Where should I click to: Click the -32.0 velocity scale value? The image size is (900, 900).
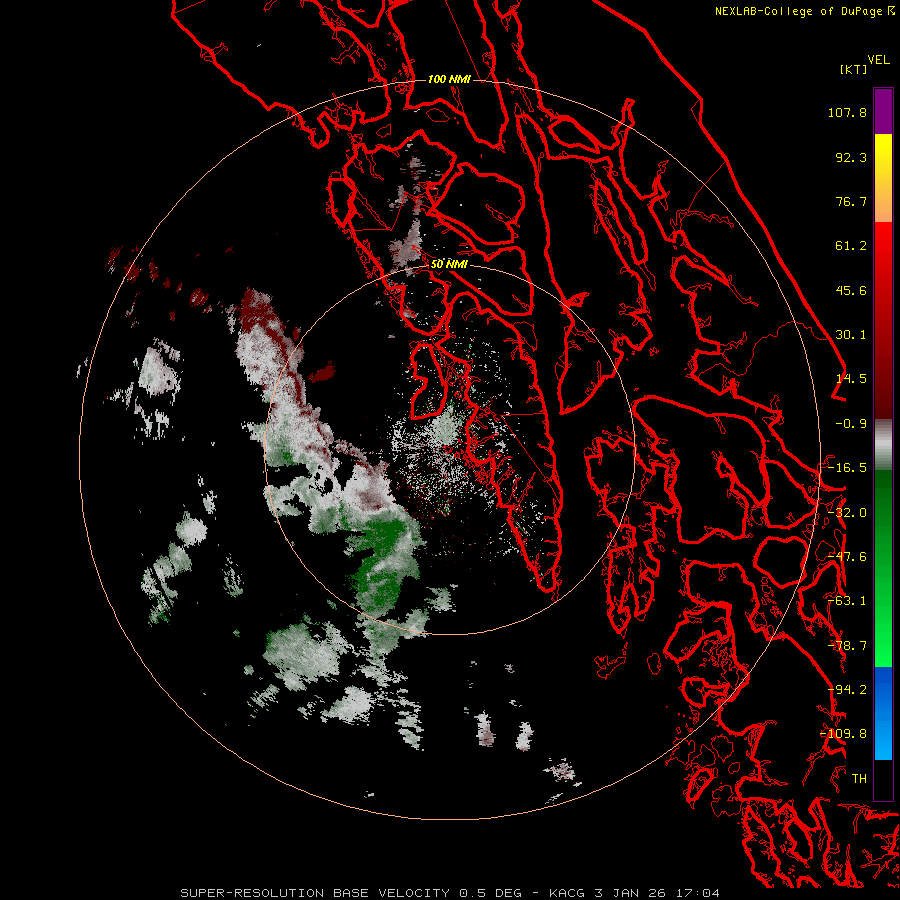click(847, 513)
